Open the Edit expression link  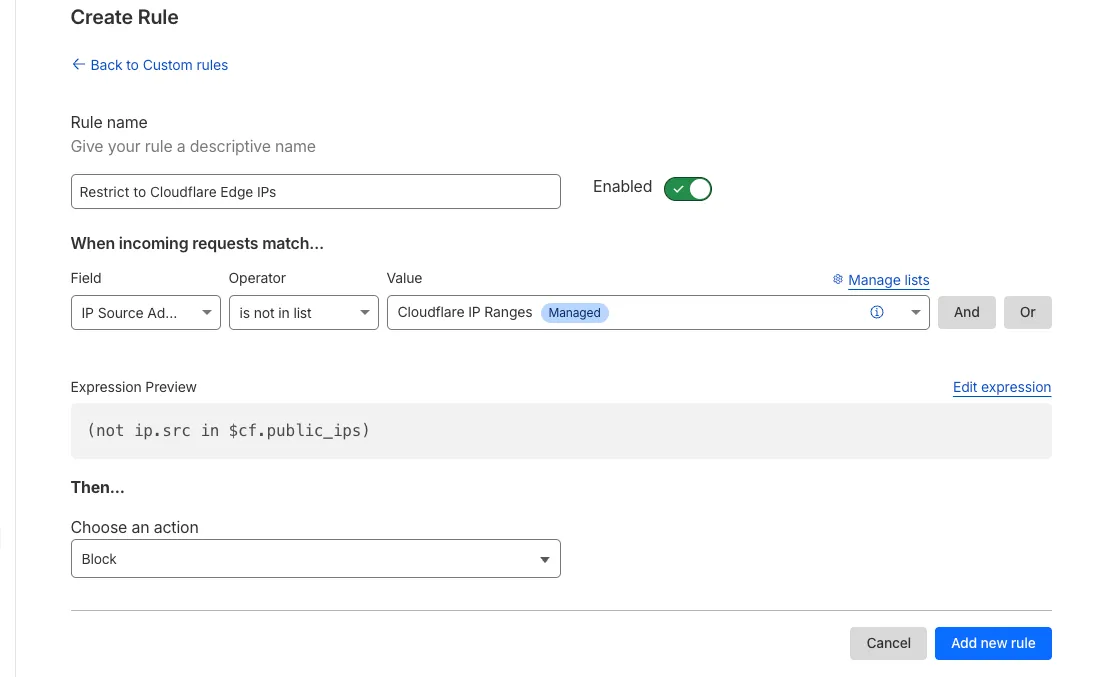click(x=1001, y=387)
